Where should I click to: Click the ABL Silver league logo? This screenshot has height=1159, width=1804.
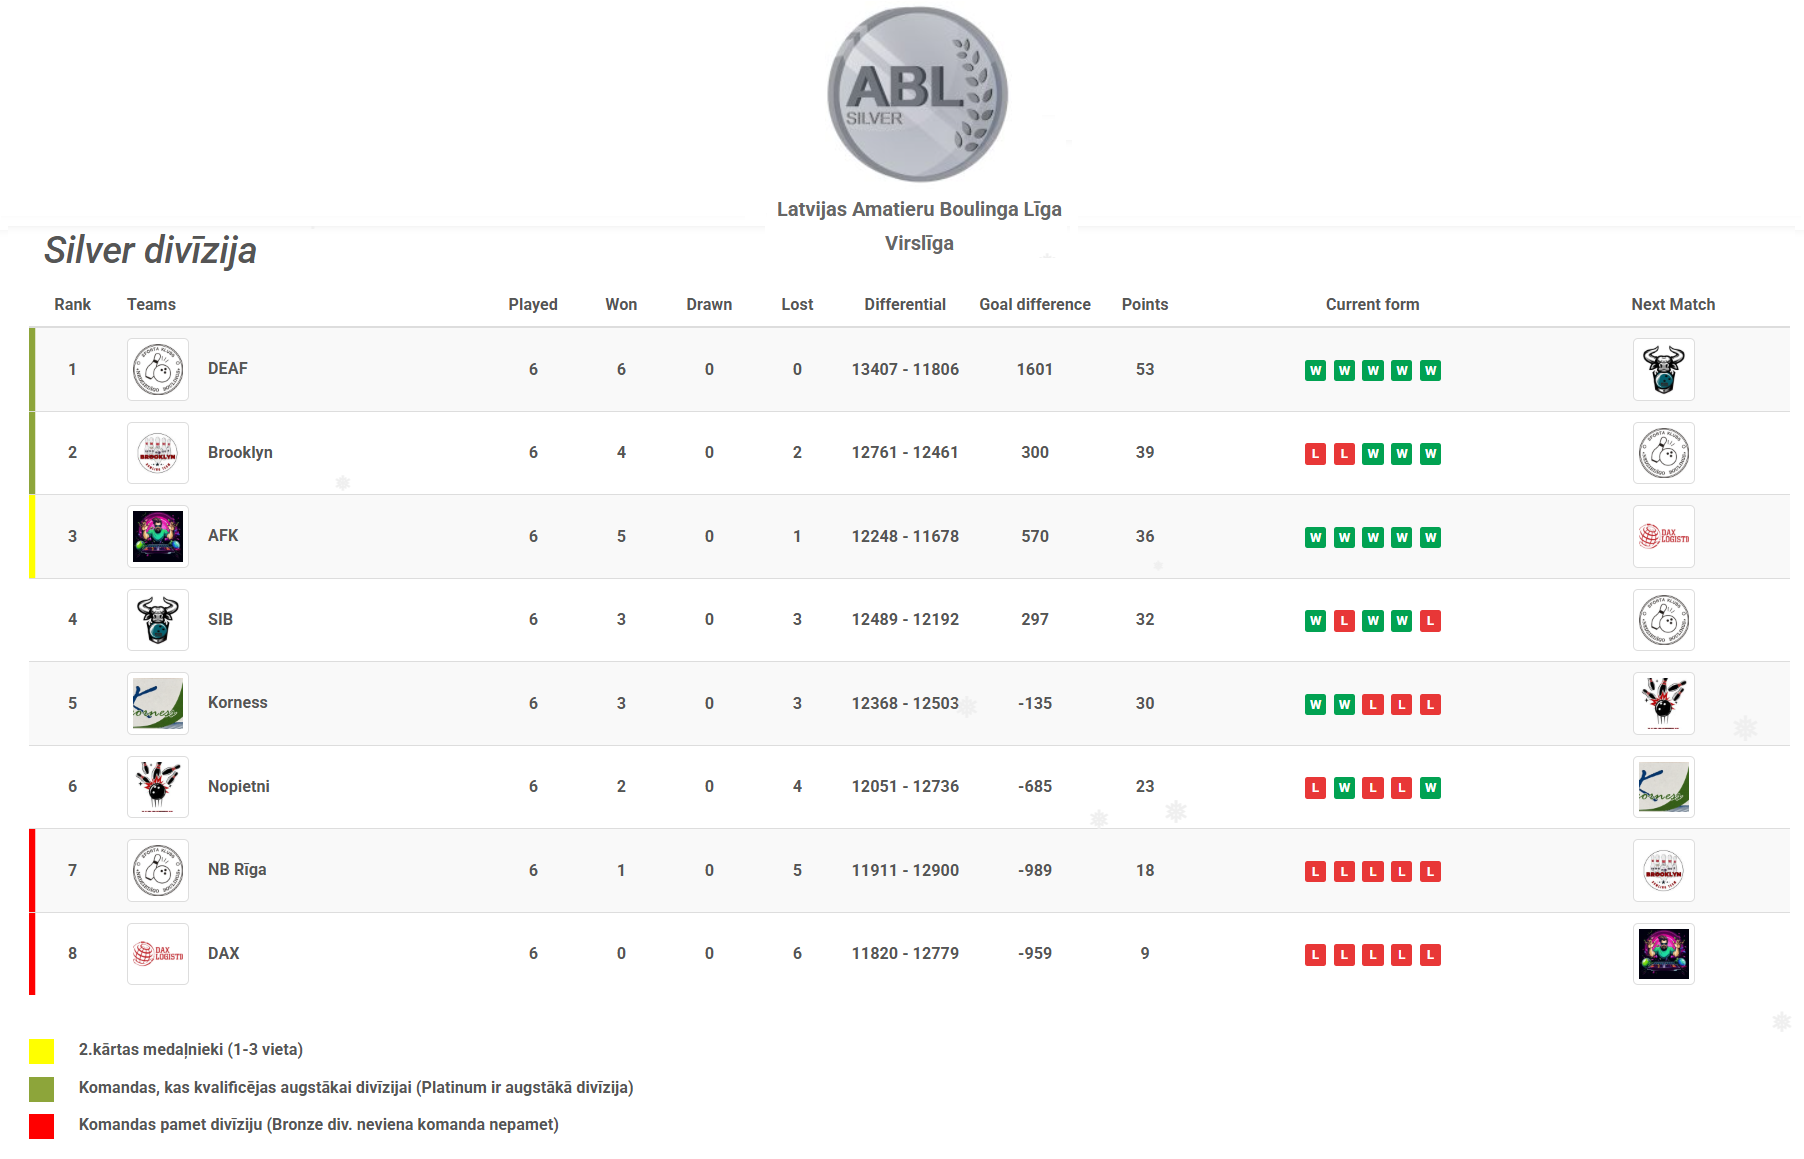[917, 95]
